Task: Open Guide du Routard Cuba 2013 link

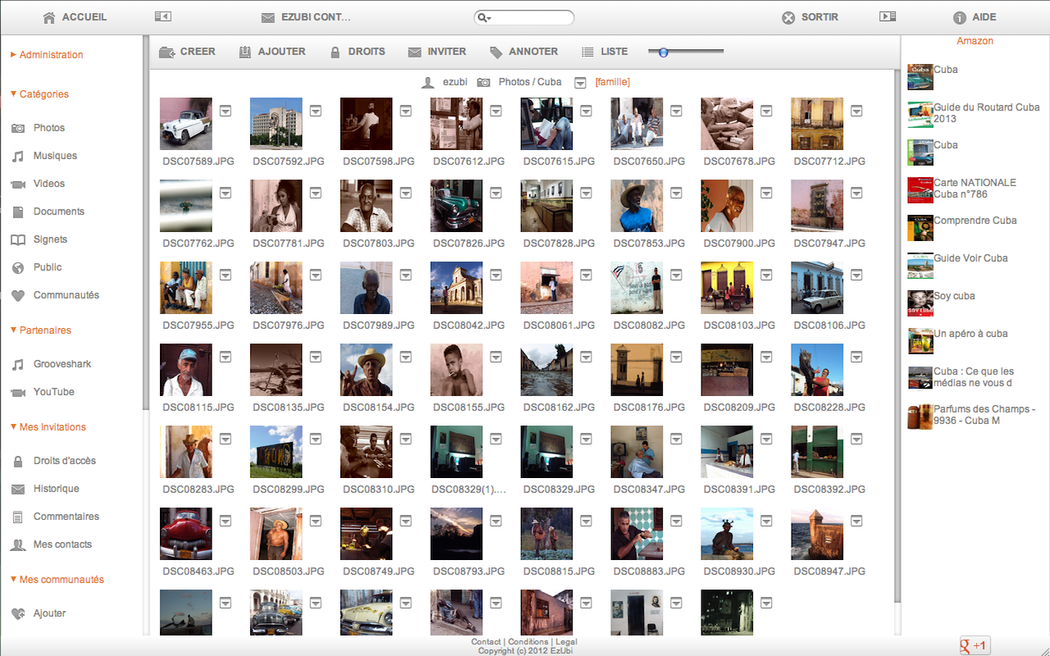Action: [985, 113]
